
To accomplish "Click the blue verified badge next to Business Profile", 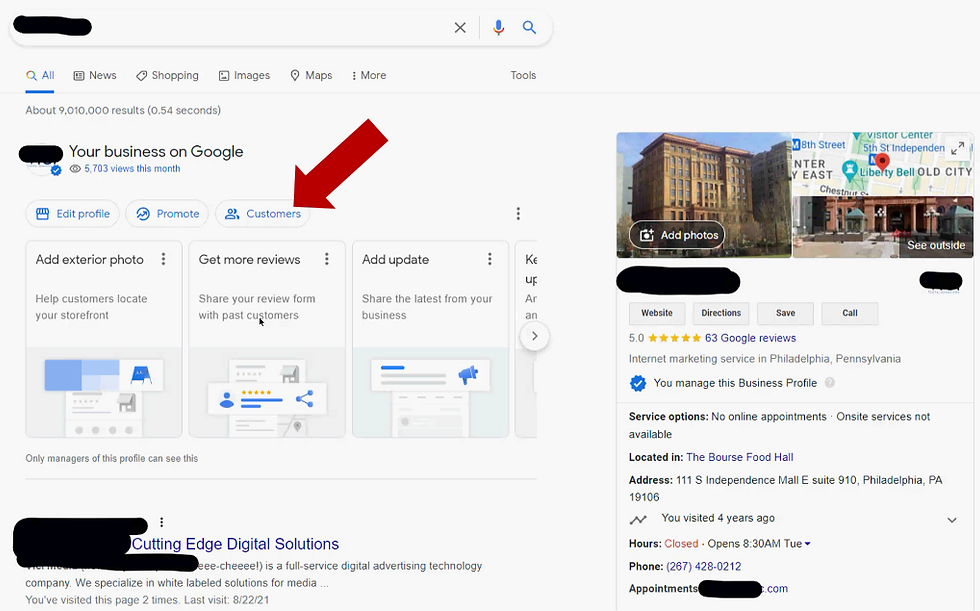I will pos(638,383).
